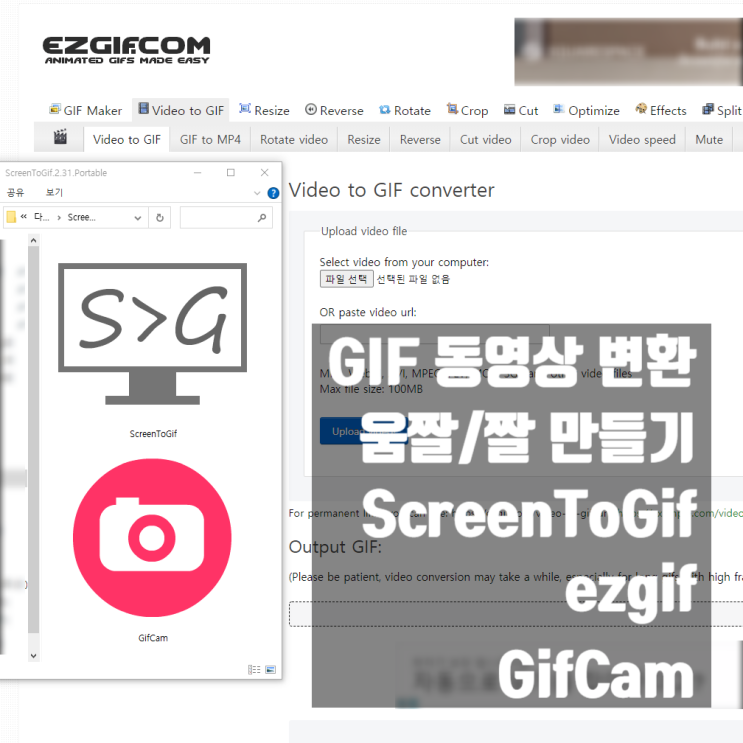Open the Resize tool in top menu

[264, 110]
